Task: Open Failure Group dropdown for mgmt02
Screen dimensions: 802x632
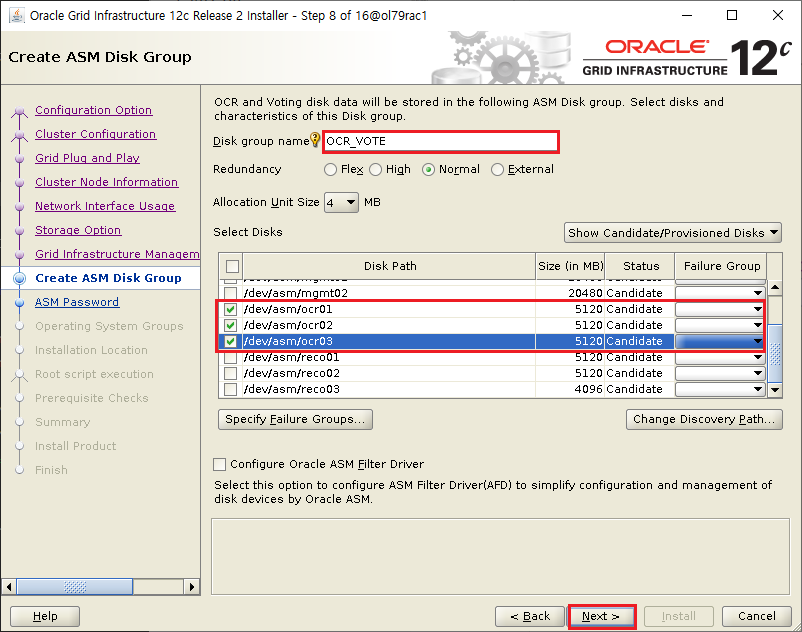Action: (720, 293)
